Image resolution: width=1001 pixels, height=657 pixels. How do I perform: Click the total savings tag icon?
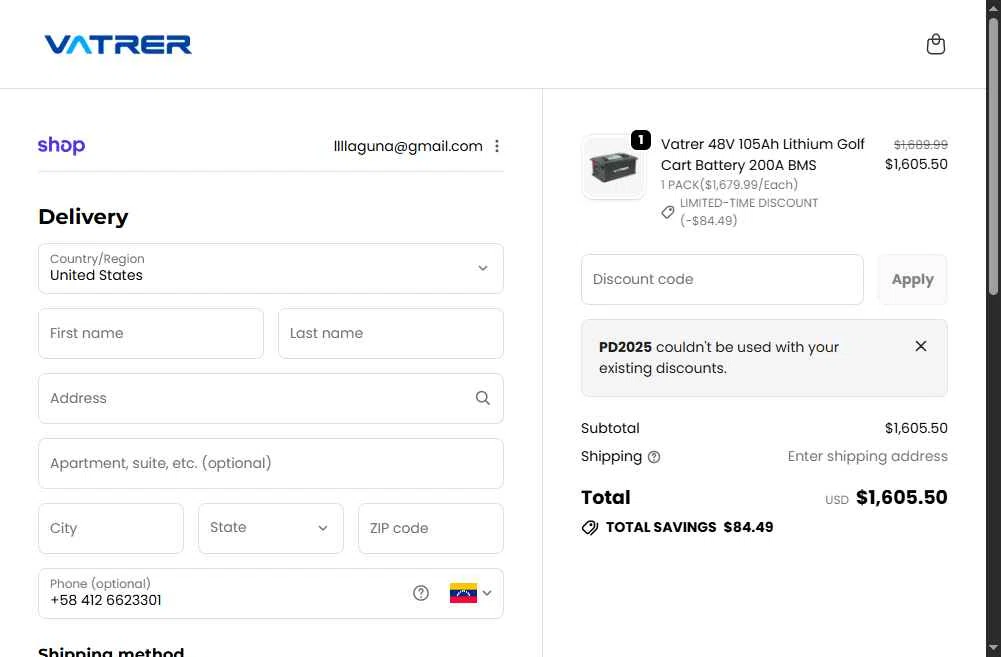click(590, 527)
